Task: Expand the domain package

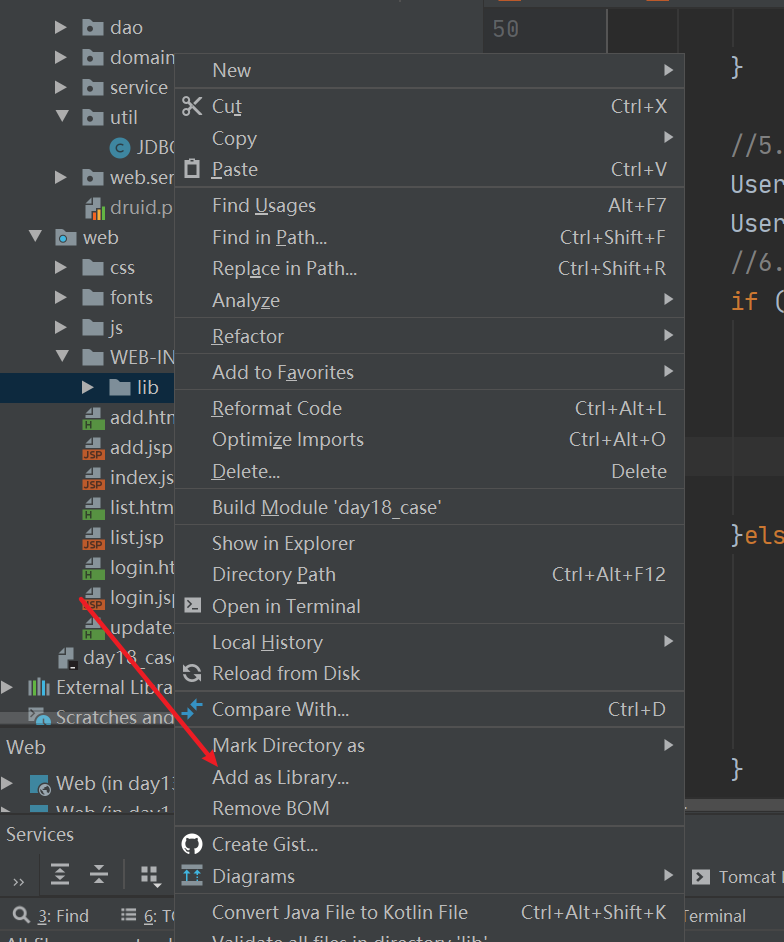Action: coord(61,57)
